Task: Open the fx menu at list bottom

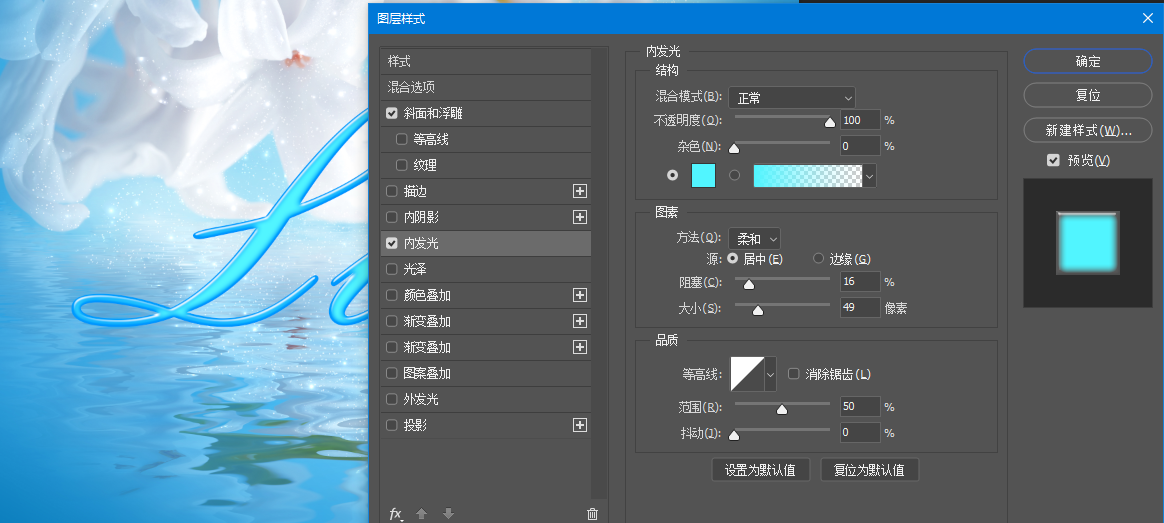Action: click(x=396, y=514)
